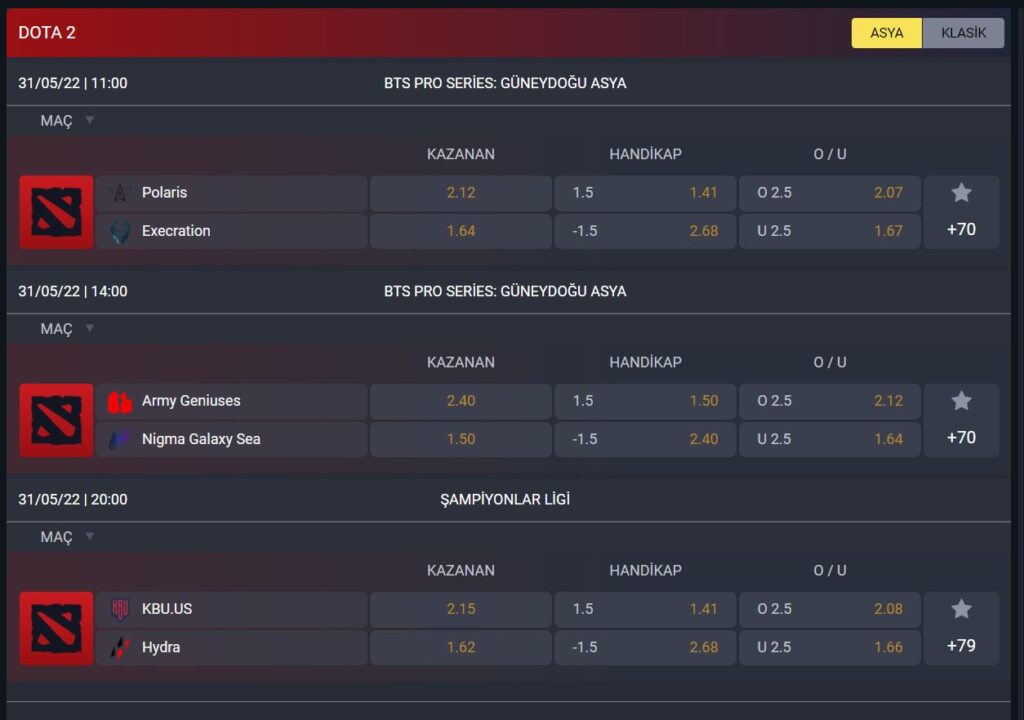Select Hydra handicap -1.5 at 2.68

645,647
